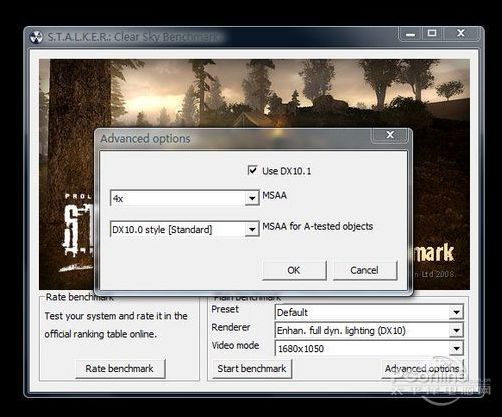This screenshot has width=502, height=417.
Task: Minimize the Clear Sky Benchmark window
Action: pyautogui.click(x=410, y=34)
